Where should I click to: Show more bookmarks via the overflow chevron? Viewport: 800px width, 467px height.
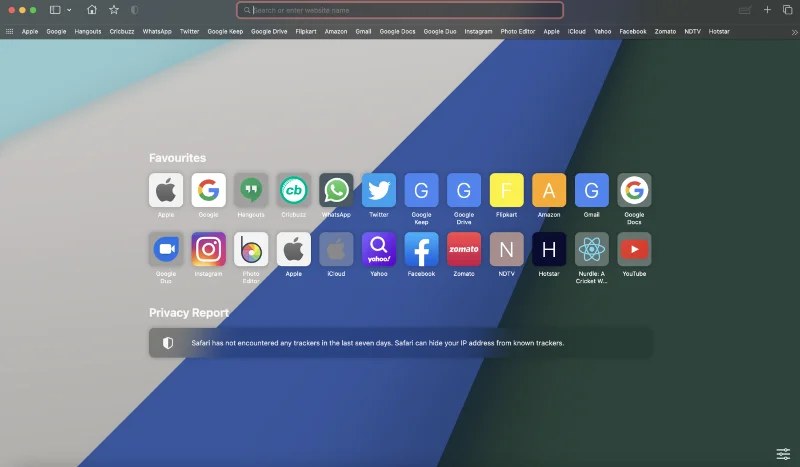(x=794, y=32)
